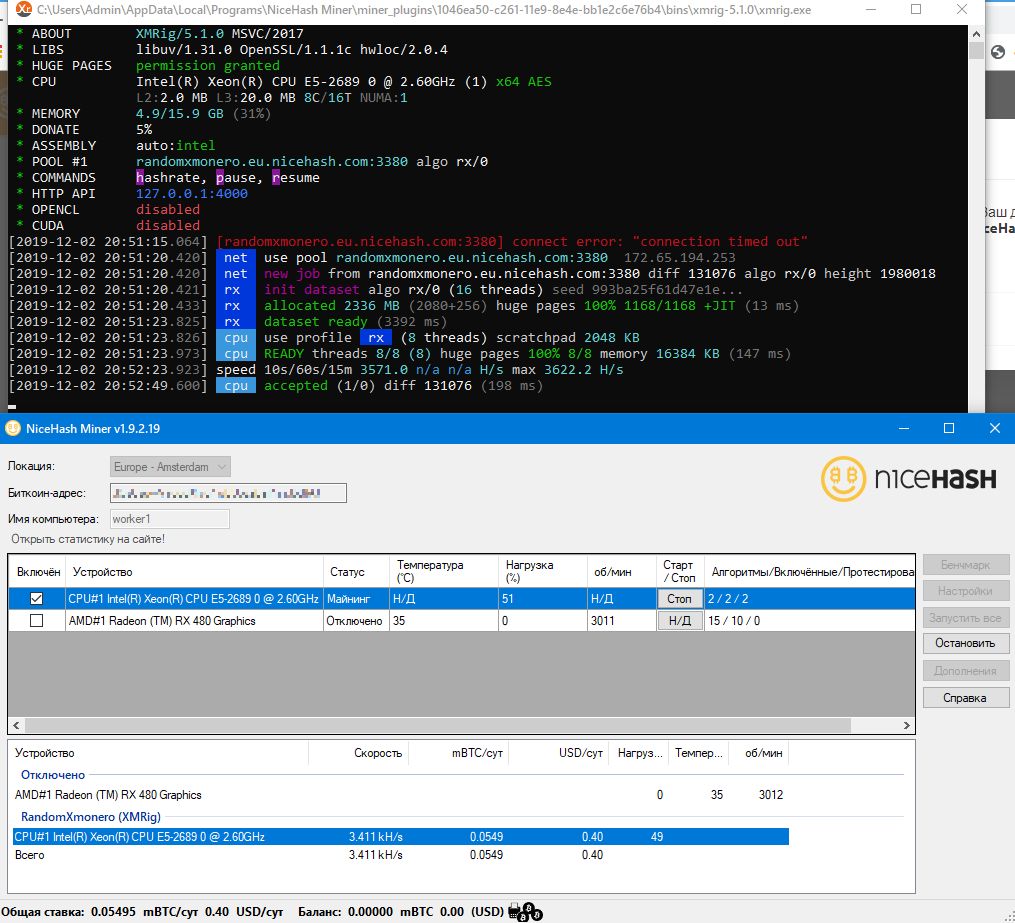The height and width of the screenshot is (923, 1015).
Task: Click the Настройки button
Action: pyautogui.click(x=965, y=591)
